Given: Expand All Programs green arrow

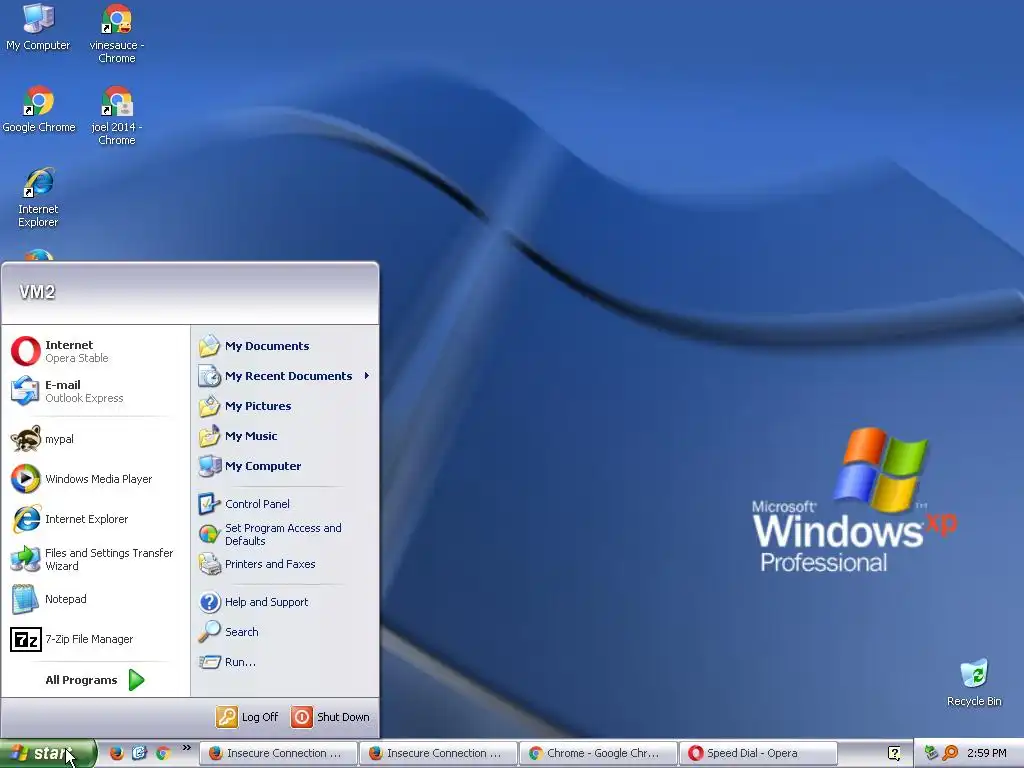Looking at the screenshot, I should (x=95, y=680).
